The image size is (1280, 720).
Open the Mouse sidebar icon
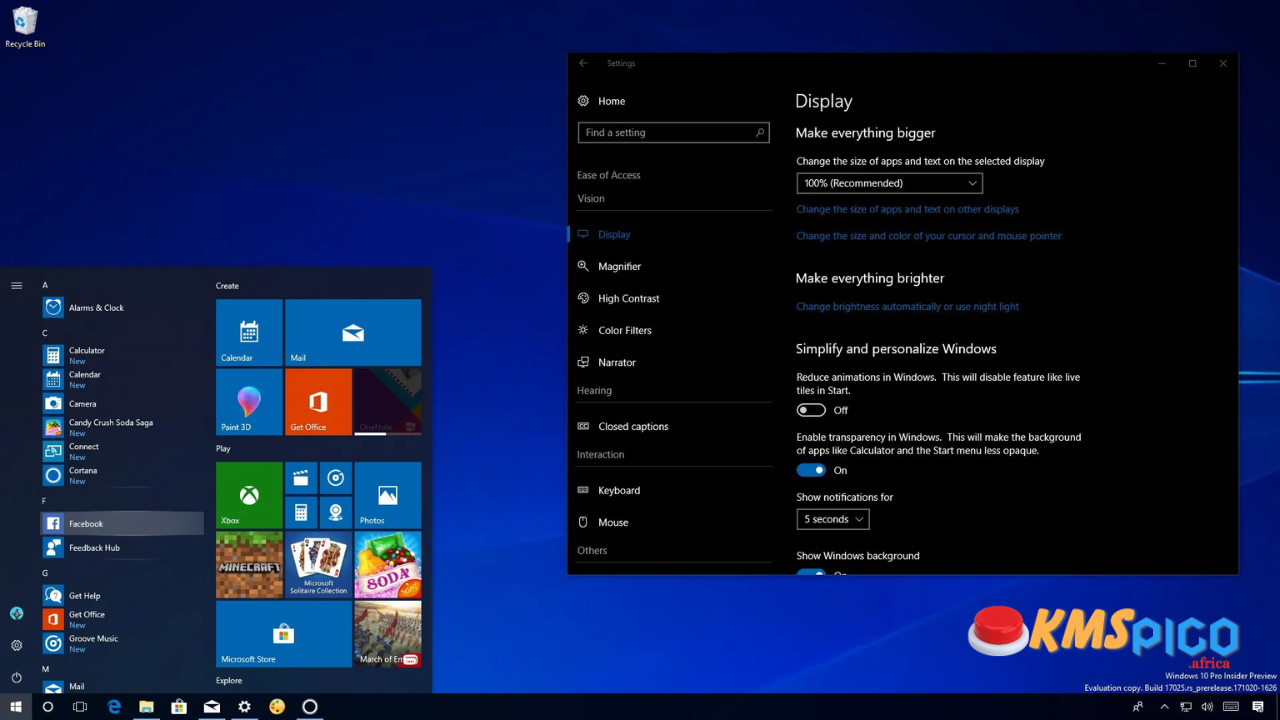584,522
